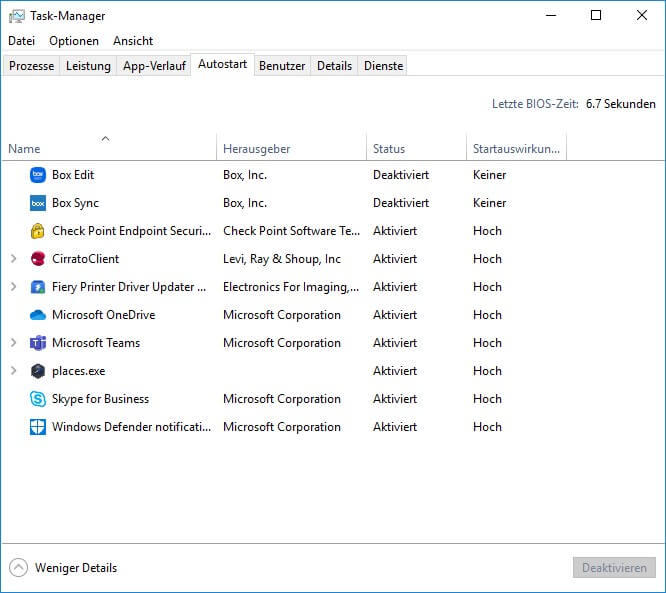Select Check Point Endpoint Security row name
The width and height of the screenshot is (666, 593).
(x=131, y=231)
